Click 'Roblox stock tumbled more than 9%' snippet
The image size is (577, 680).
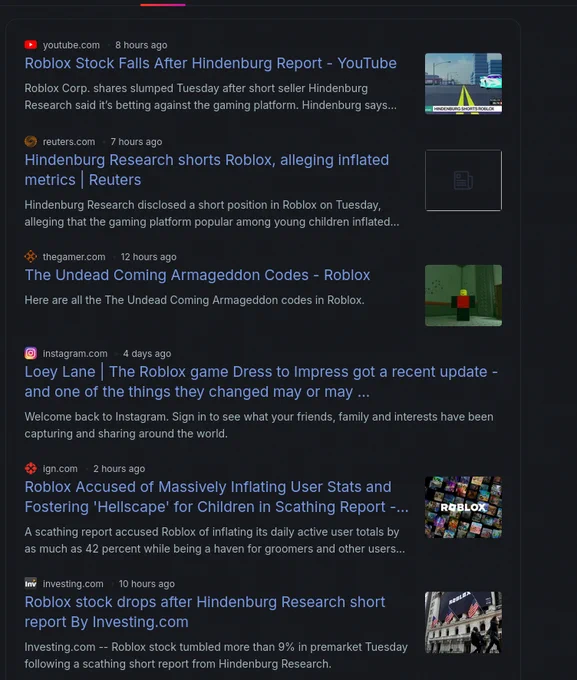(x=216, y=655)
